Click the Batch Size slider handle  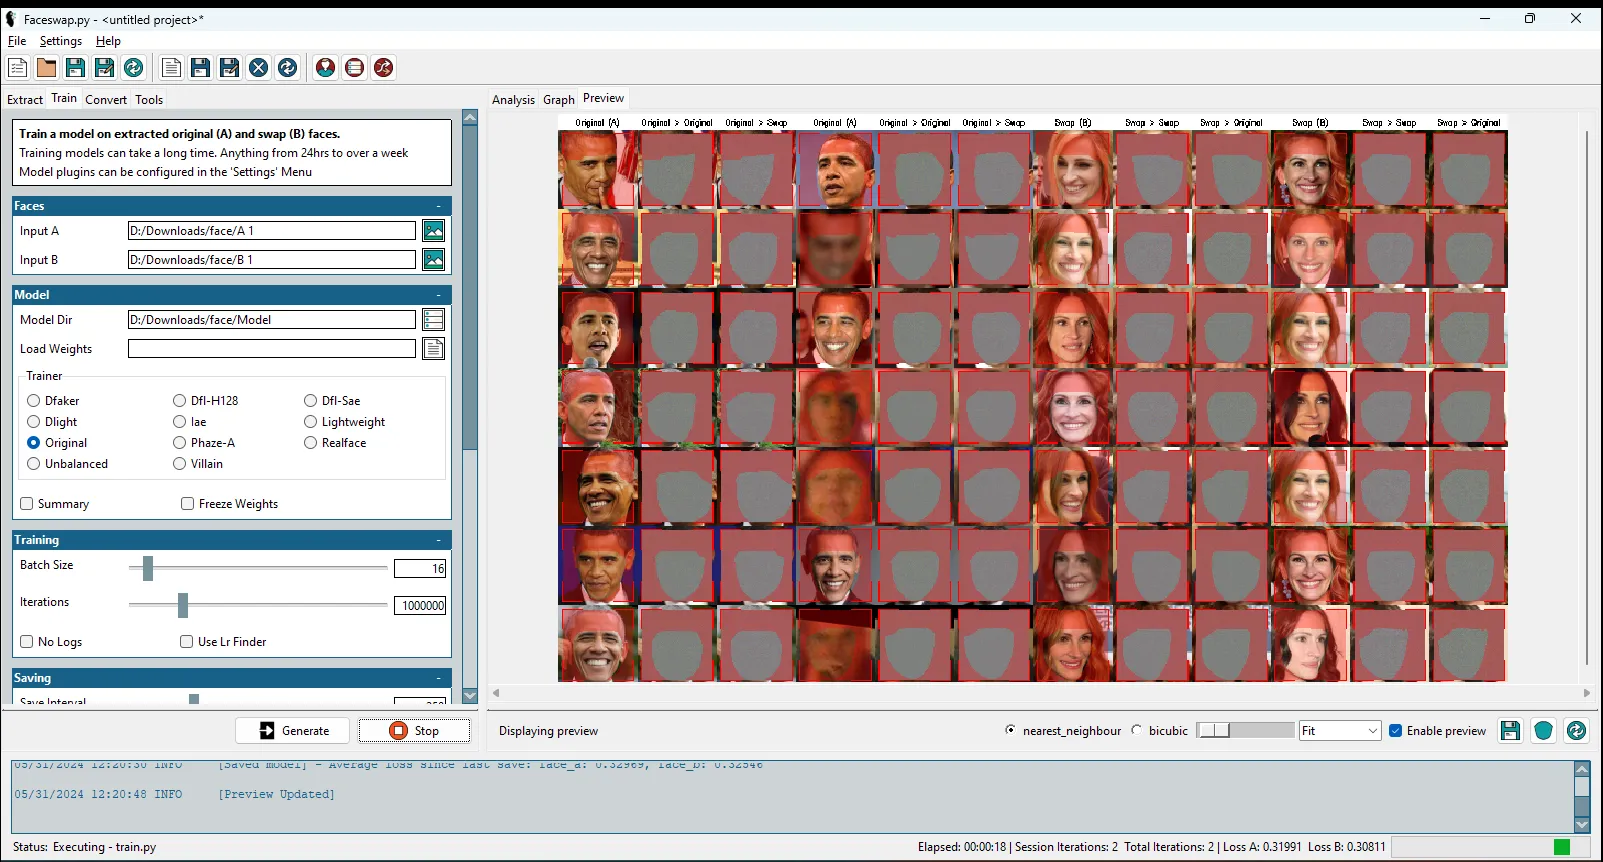(x=148, y=568)
